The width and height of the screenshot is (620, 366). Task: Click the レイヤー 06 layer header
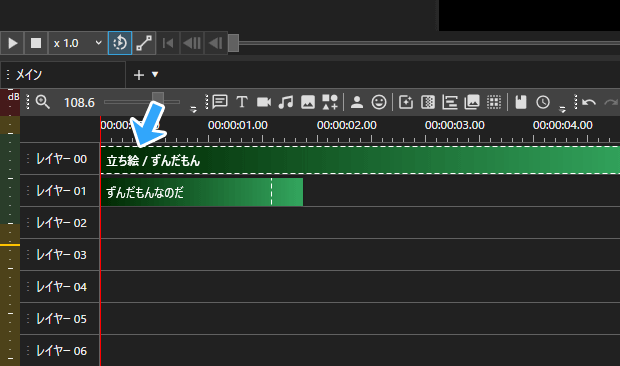click(60, 351)
